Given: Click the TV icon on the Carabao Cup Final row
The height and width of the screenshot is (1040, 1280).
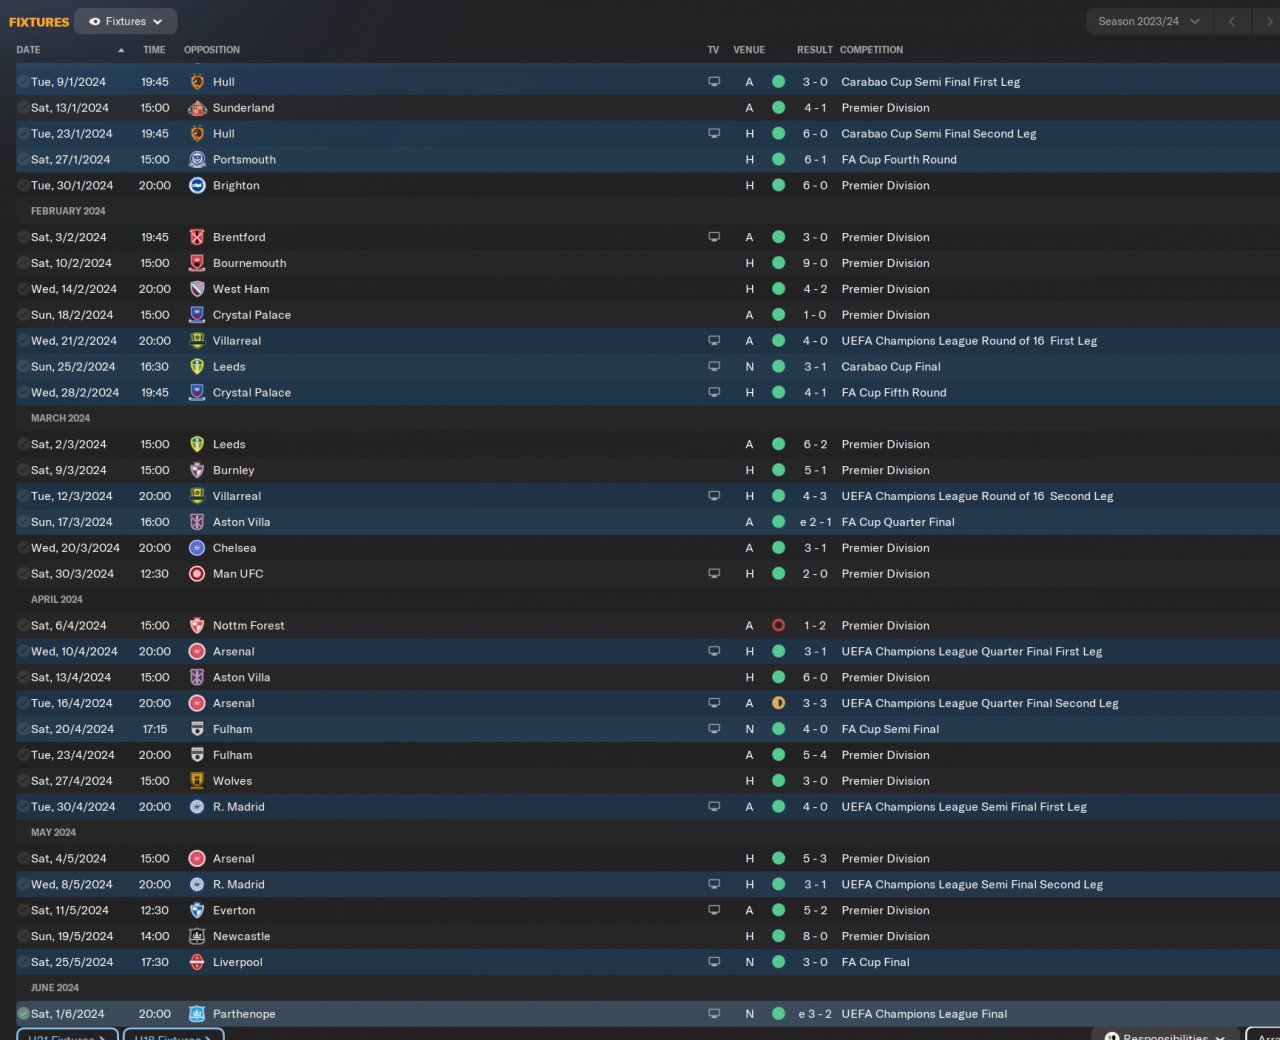Looking at the screenshot, I should [714, 367].
